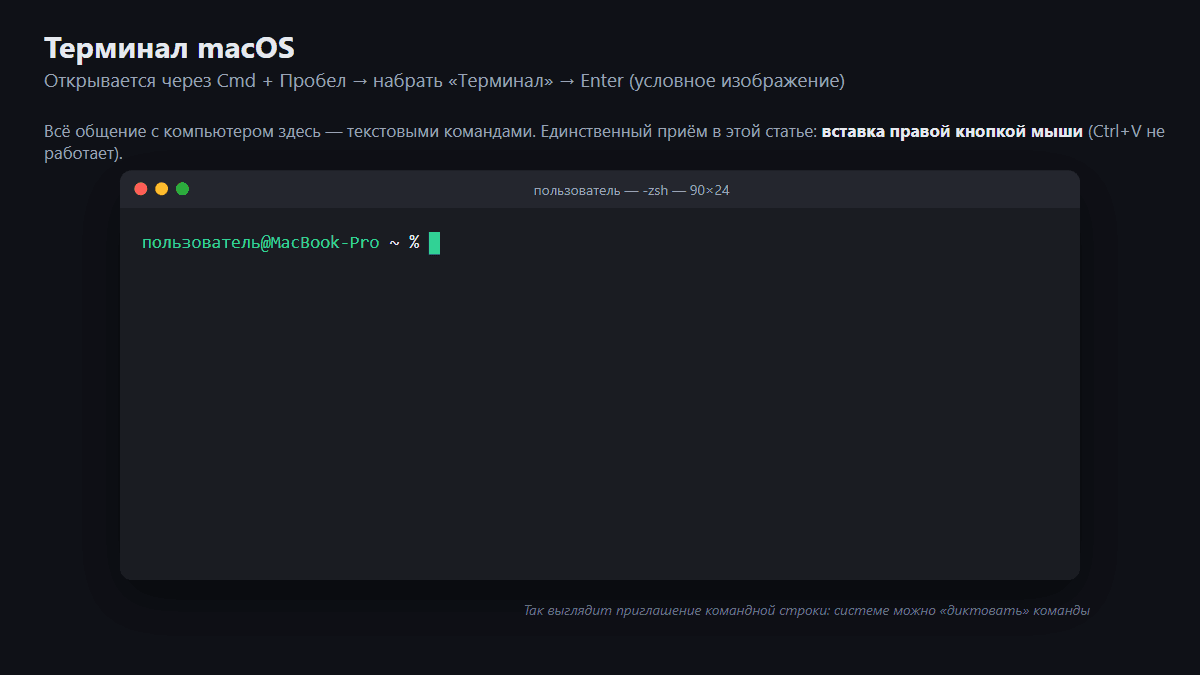Click the prompt text "пользователь@MacBook-Pro"
1200x675 pixels.
[260, 243]
